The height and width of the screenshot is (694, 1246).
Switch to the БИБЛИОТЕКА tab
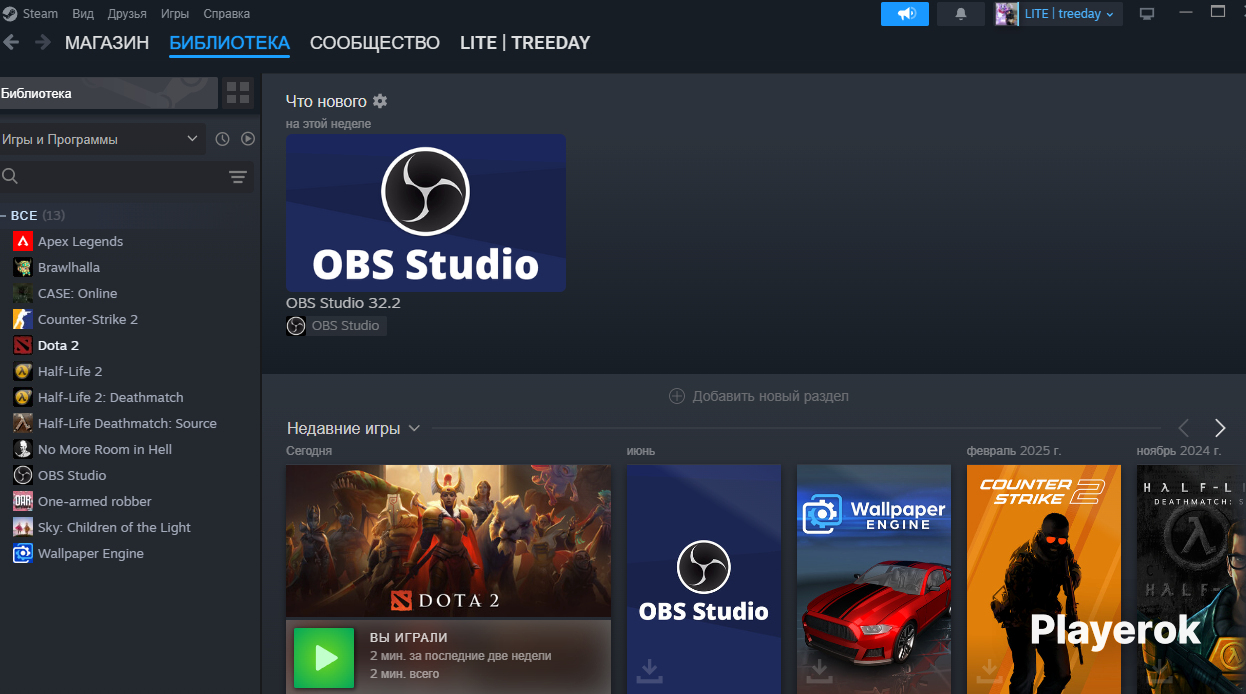pyautogui.click(x=230, y=43)
